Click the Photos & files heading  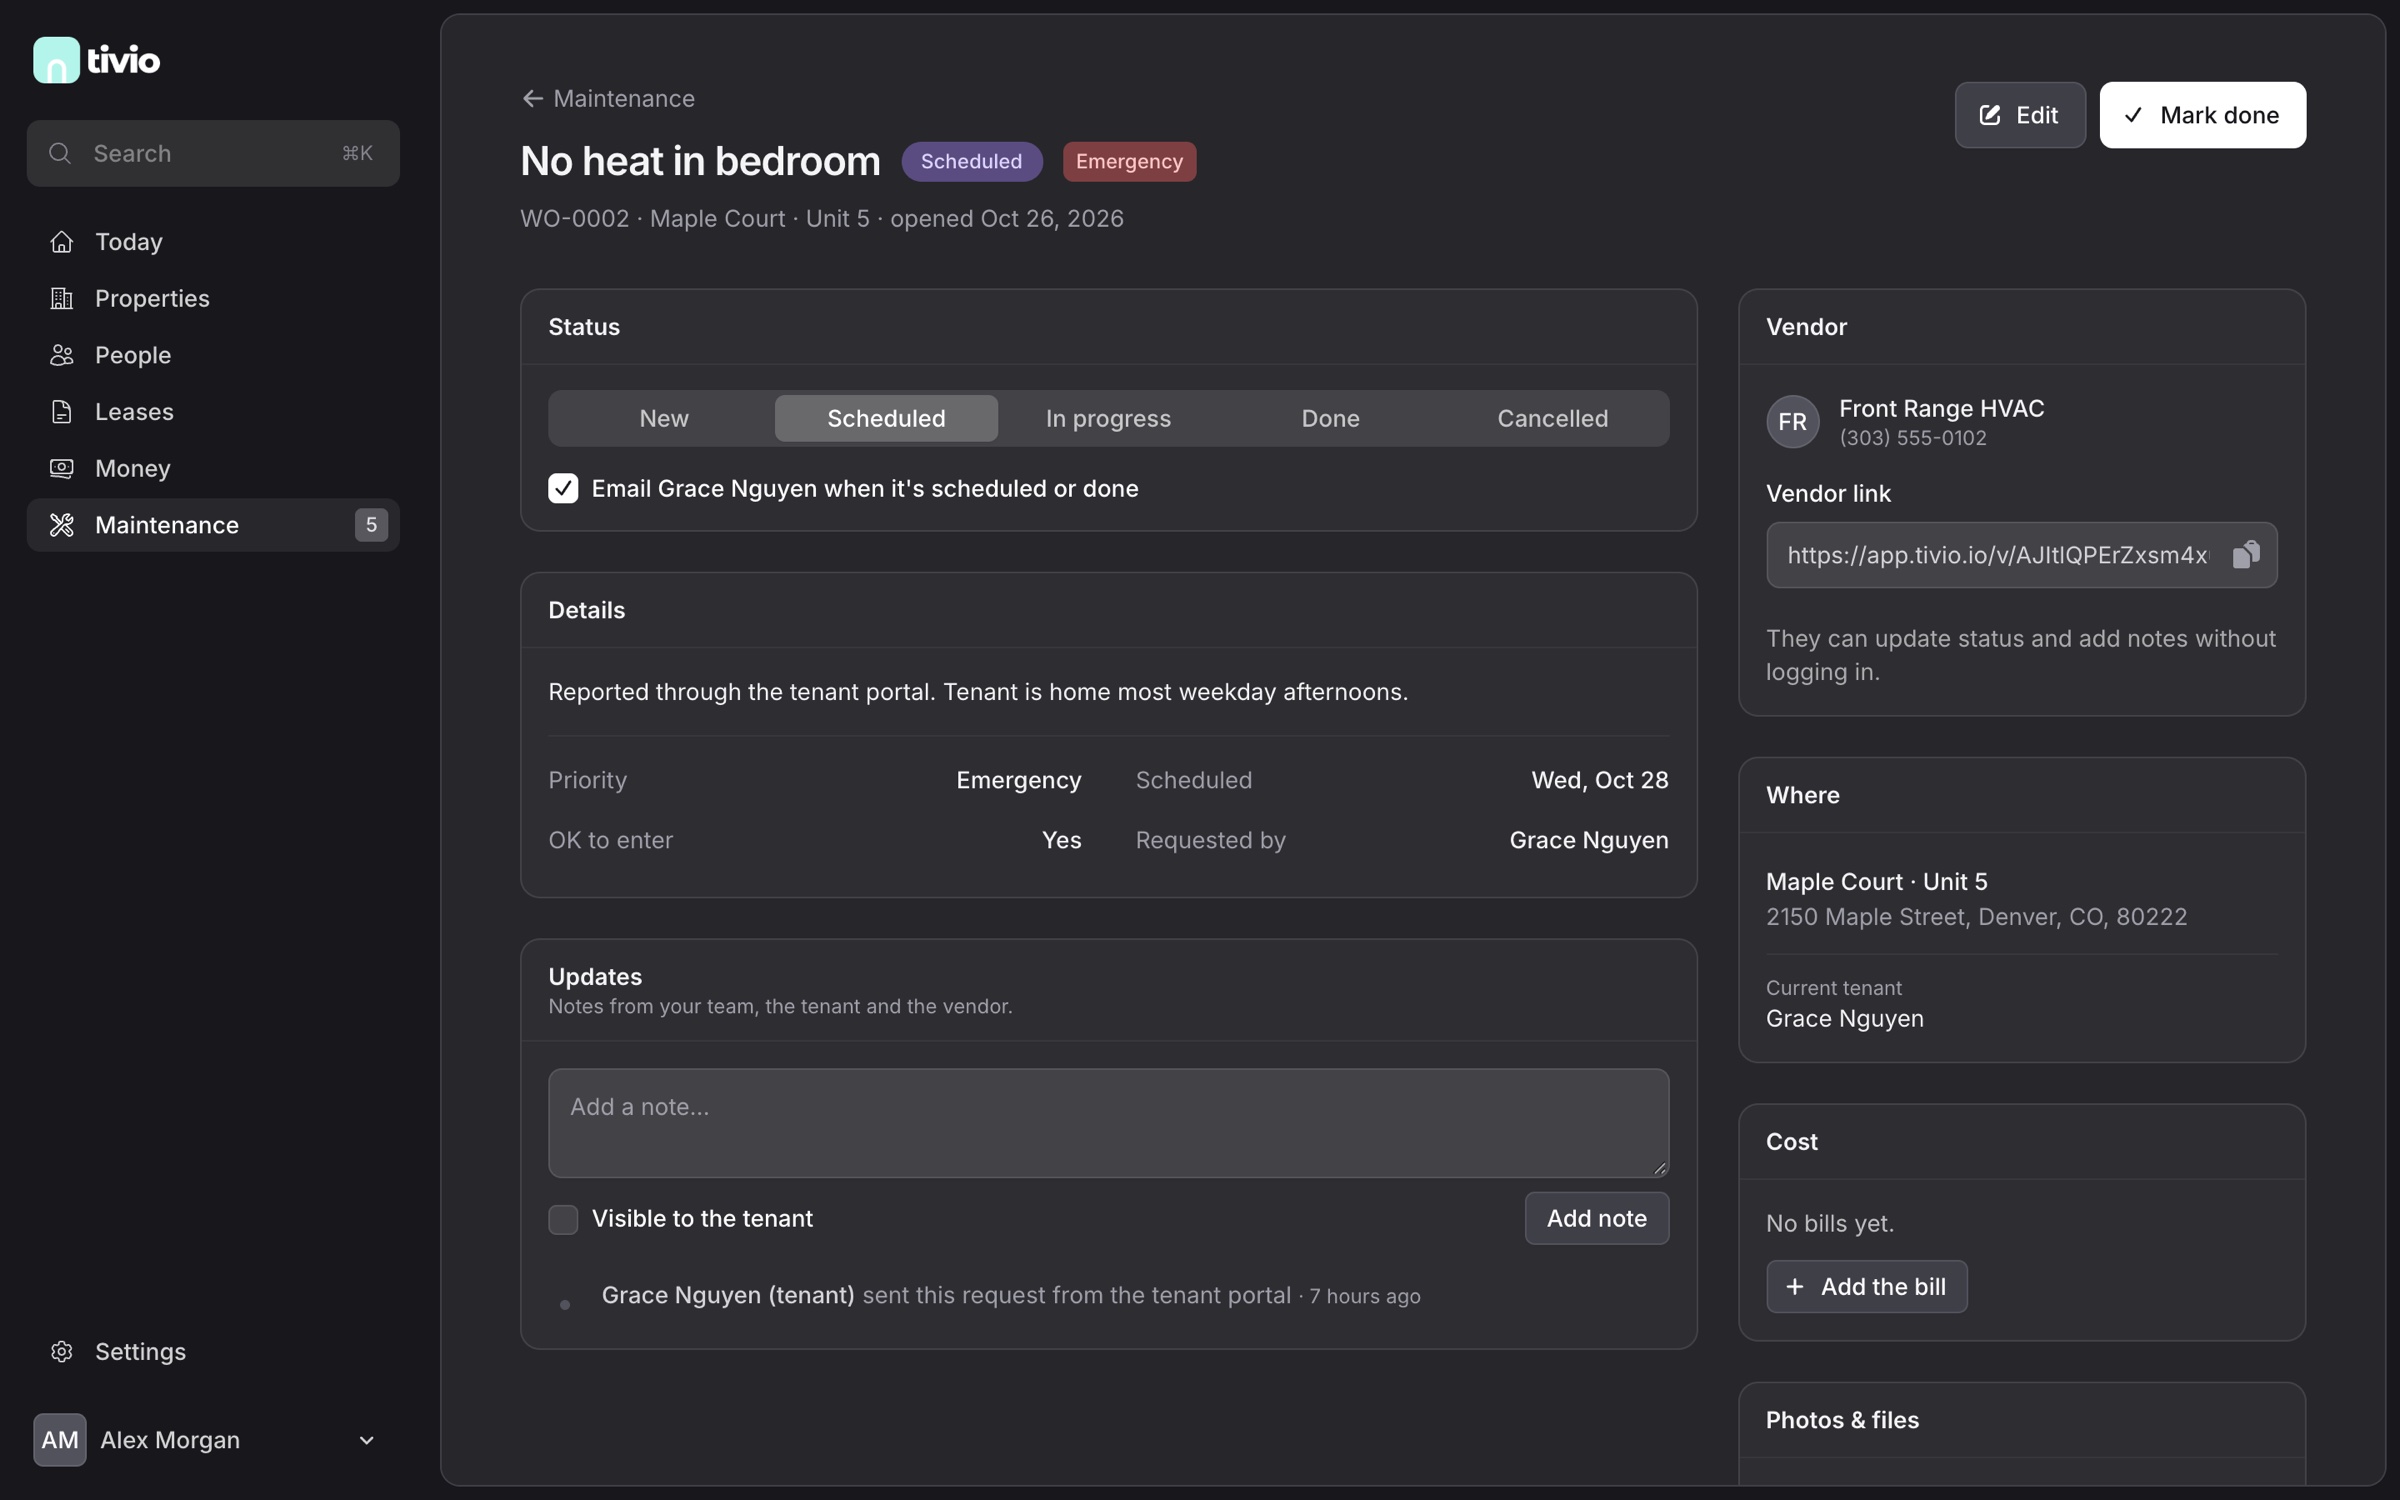[1842, 1420]
